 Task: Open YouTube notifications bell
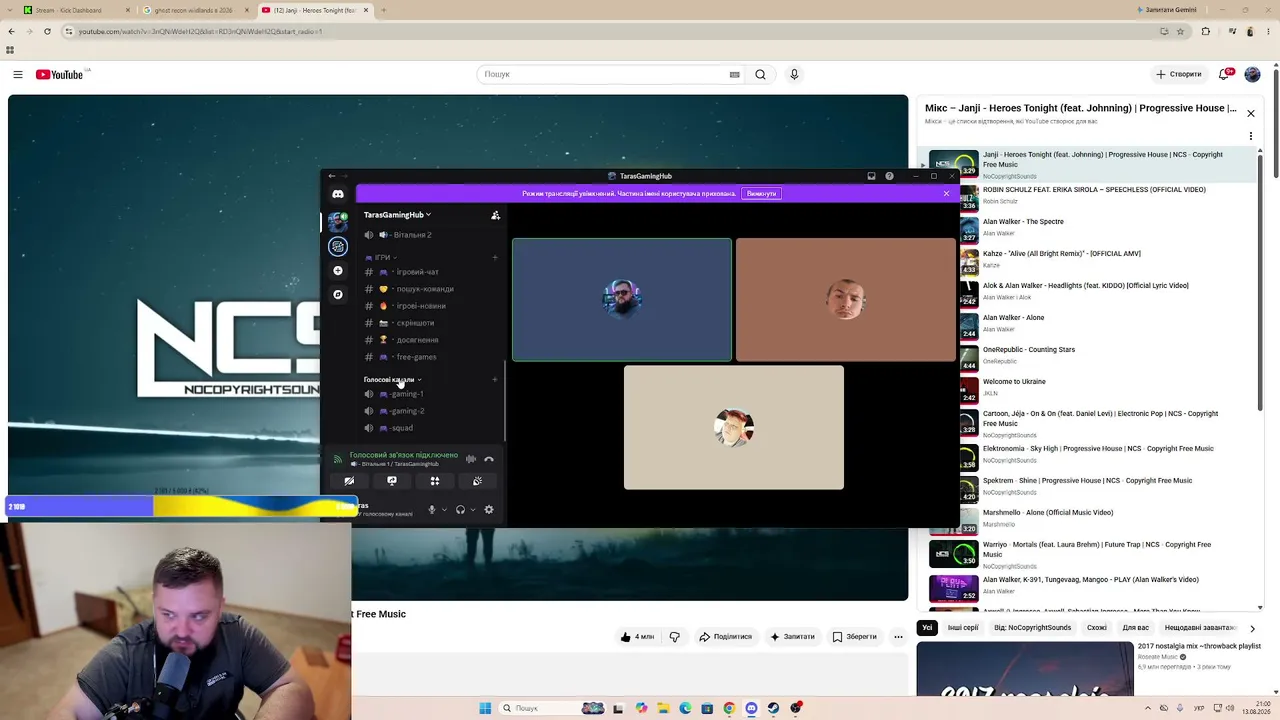pos(1224,74)
